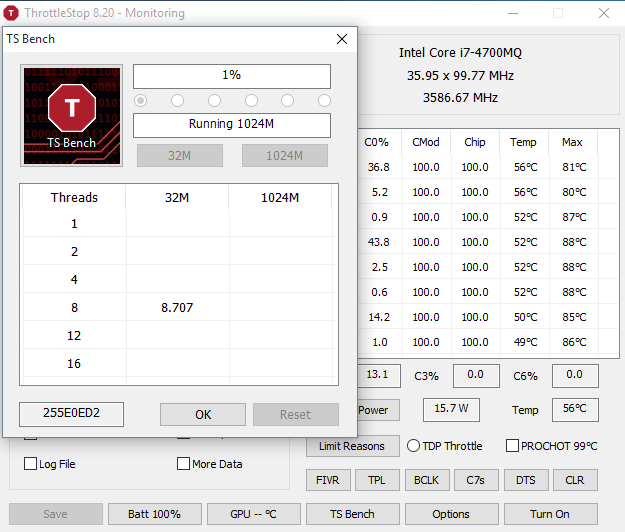Click the 13.1 value box

tap(379, 375)
